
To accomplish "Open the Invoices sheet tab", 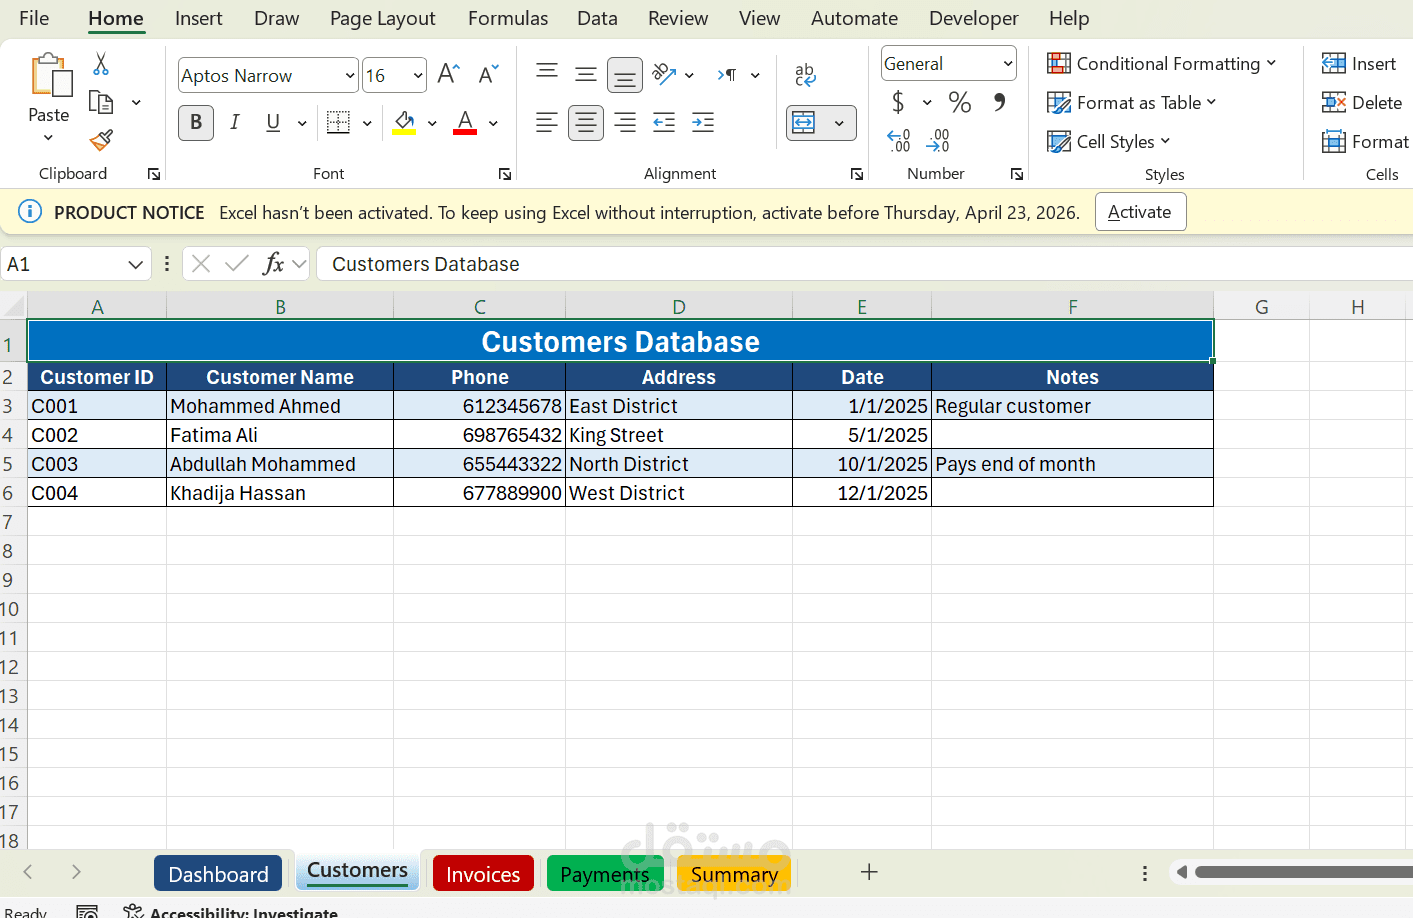I will click(x=483, y=874).
